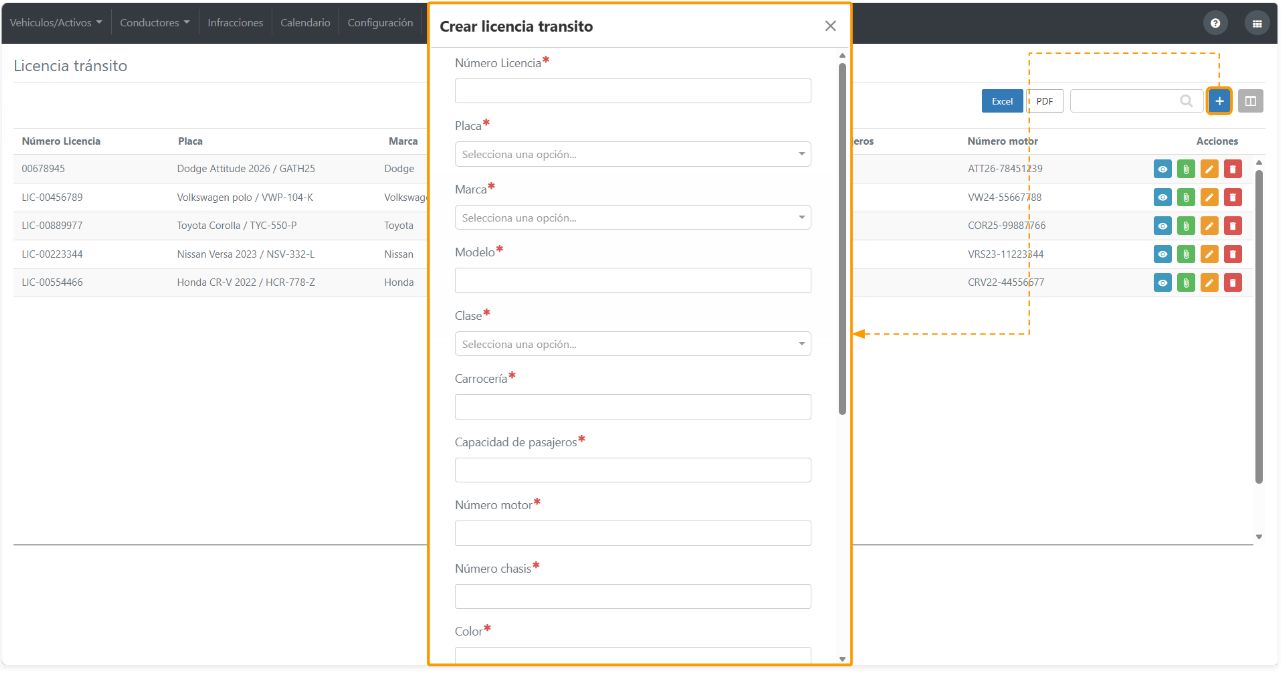View the CRV22-44556677 row with eye icon
1288x674 pixels.
pos(1163,283)
